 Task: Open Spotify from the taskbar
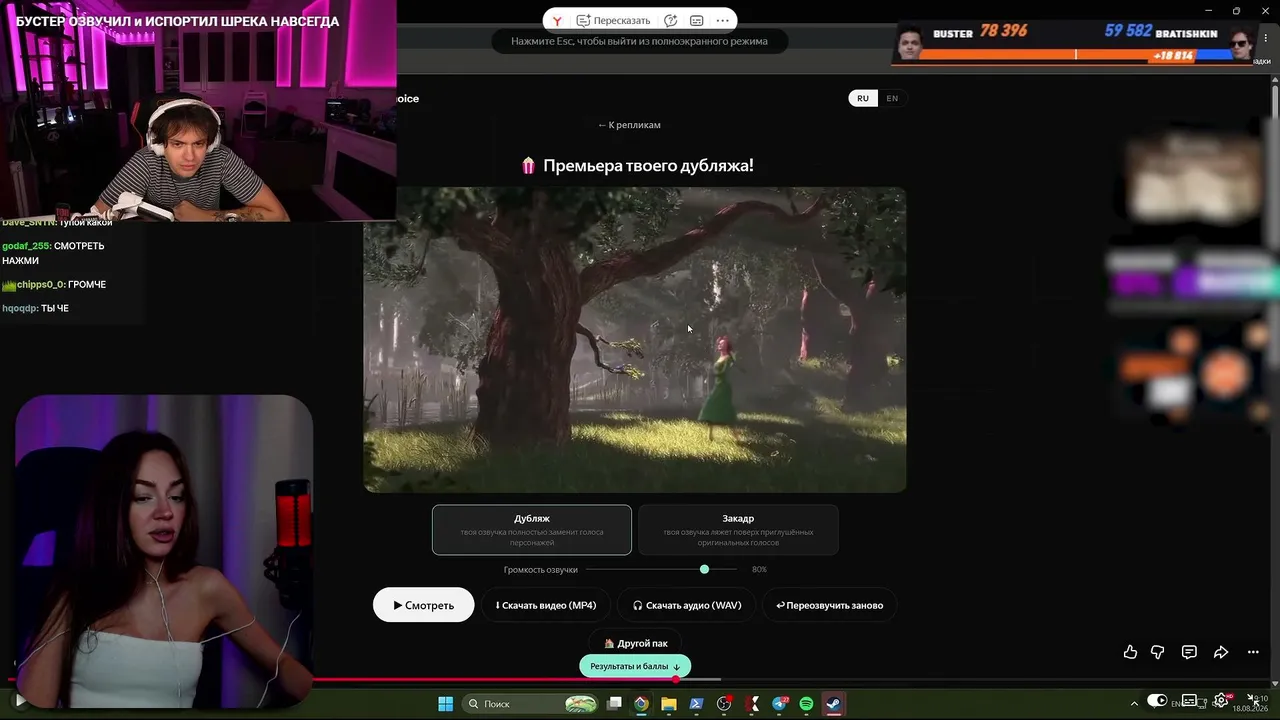tap(806, 704)
